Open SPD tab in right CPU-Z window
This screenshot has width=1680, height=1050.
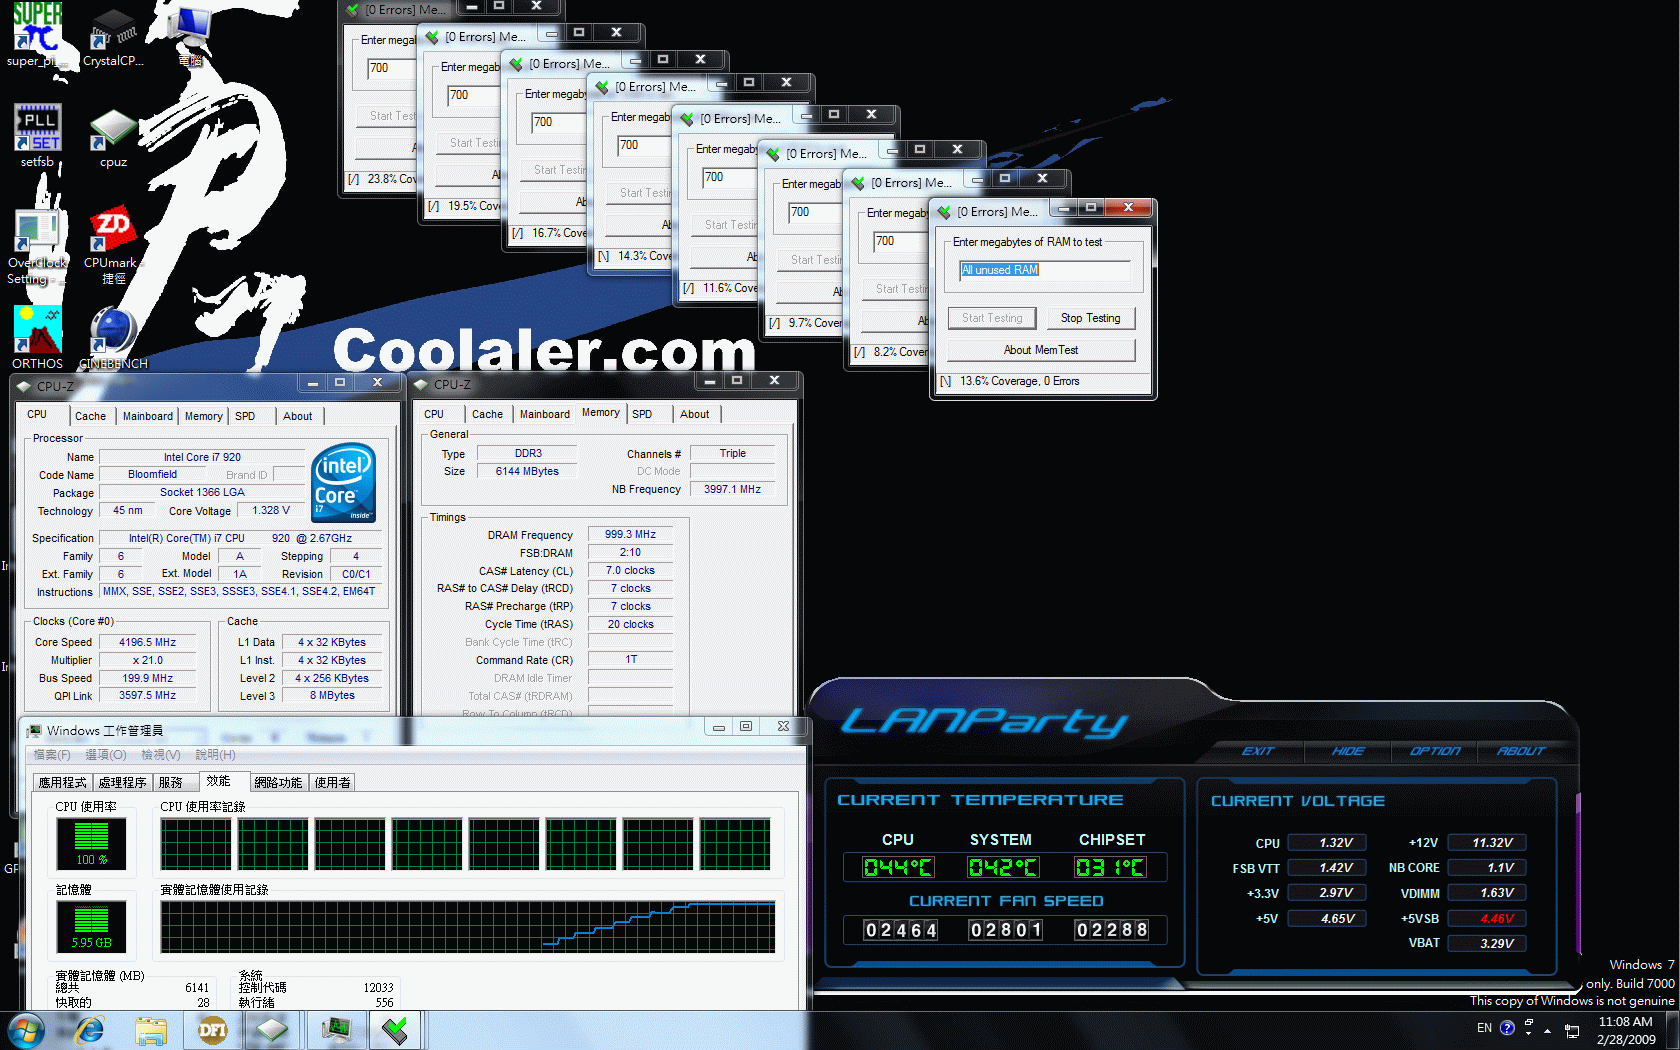642,414
